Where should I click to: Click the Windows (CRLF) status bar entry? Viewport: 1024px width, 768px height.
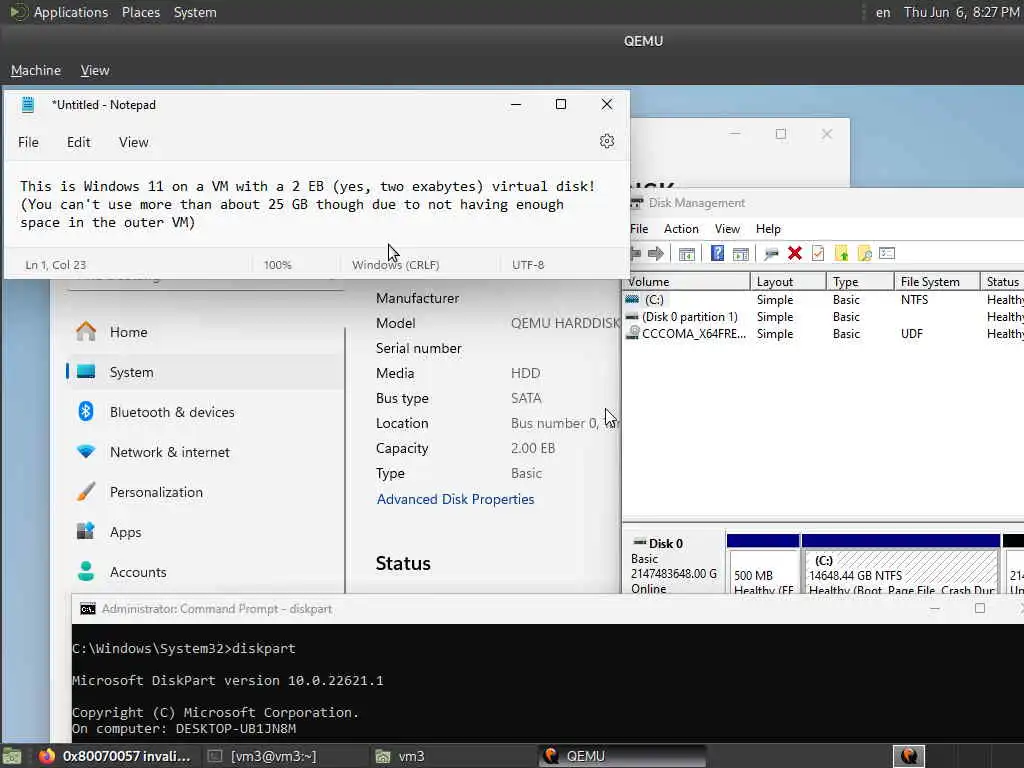click(x=395, y=264)
